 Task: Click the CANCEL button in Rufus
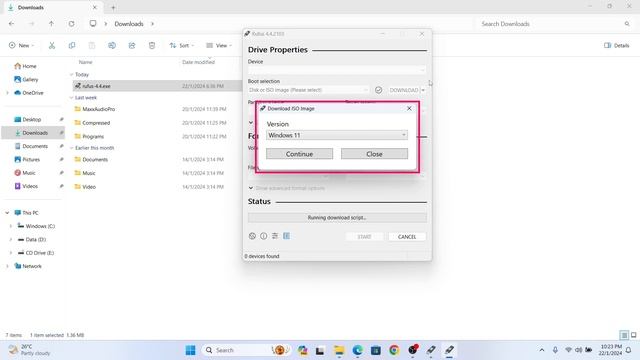tap(407, 237)
